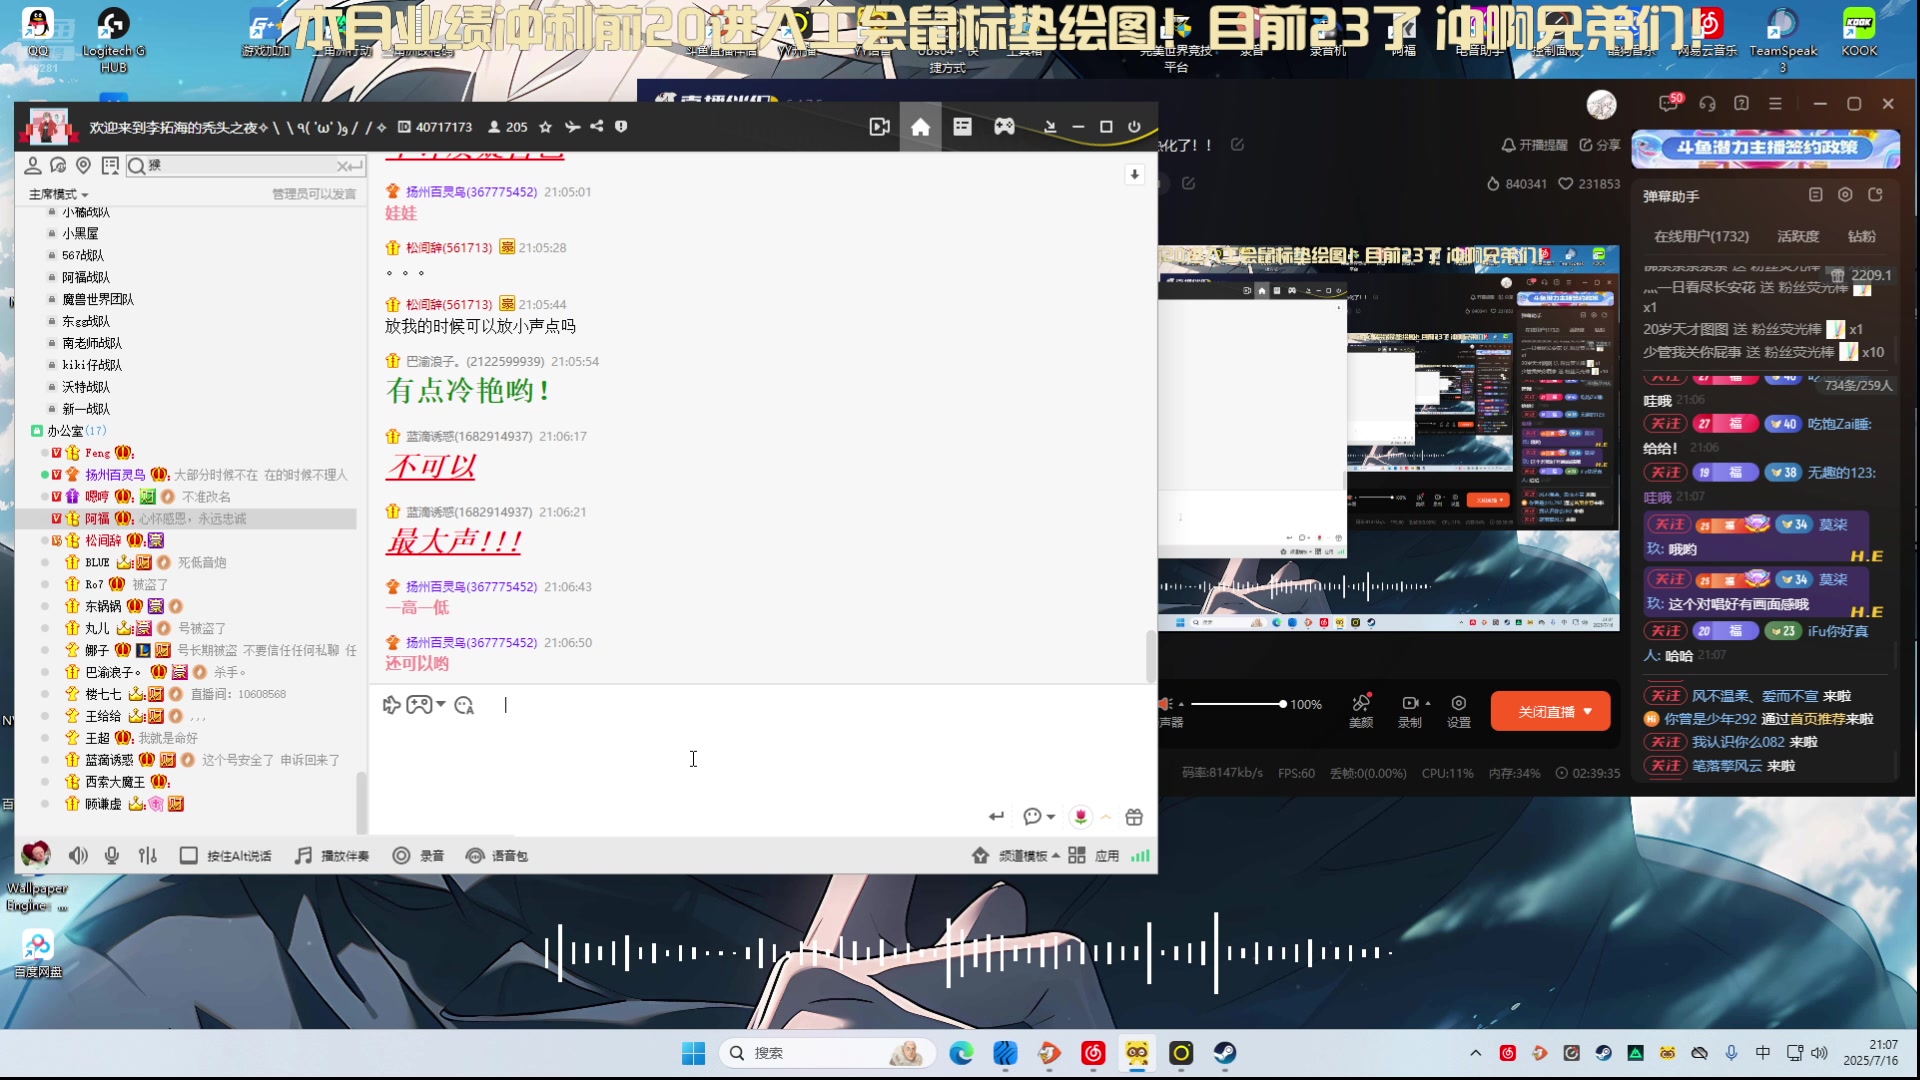Toggle the YY microphone
Viewport: 1920px width, 1080px height.
[x=112, y=856]
